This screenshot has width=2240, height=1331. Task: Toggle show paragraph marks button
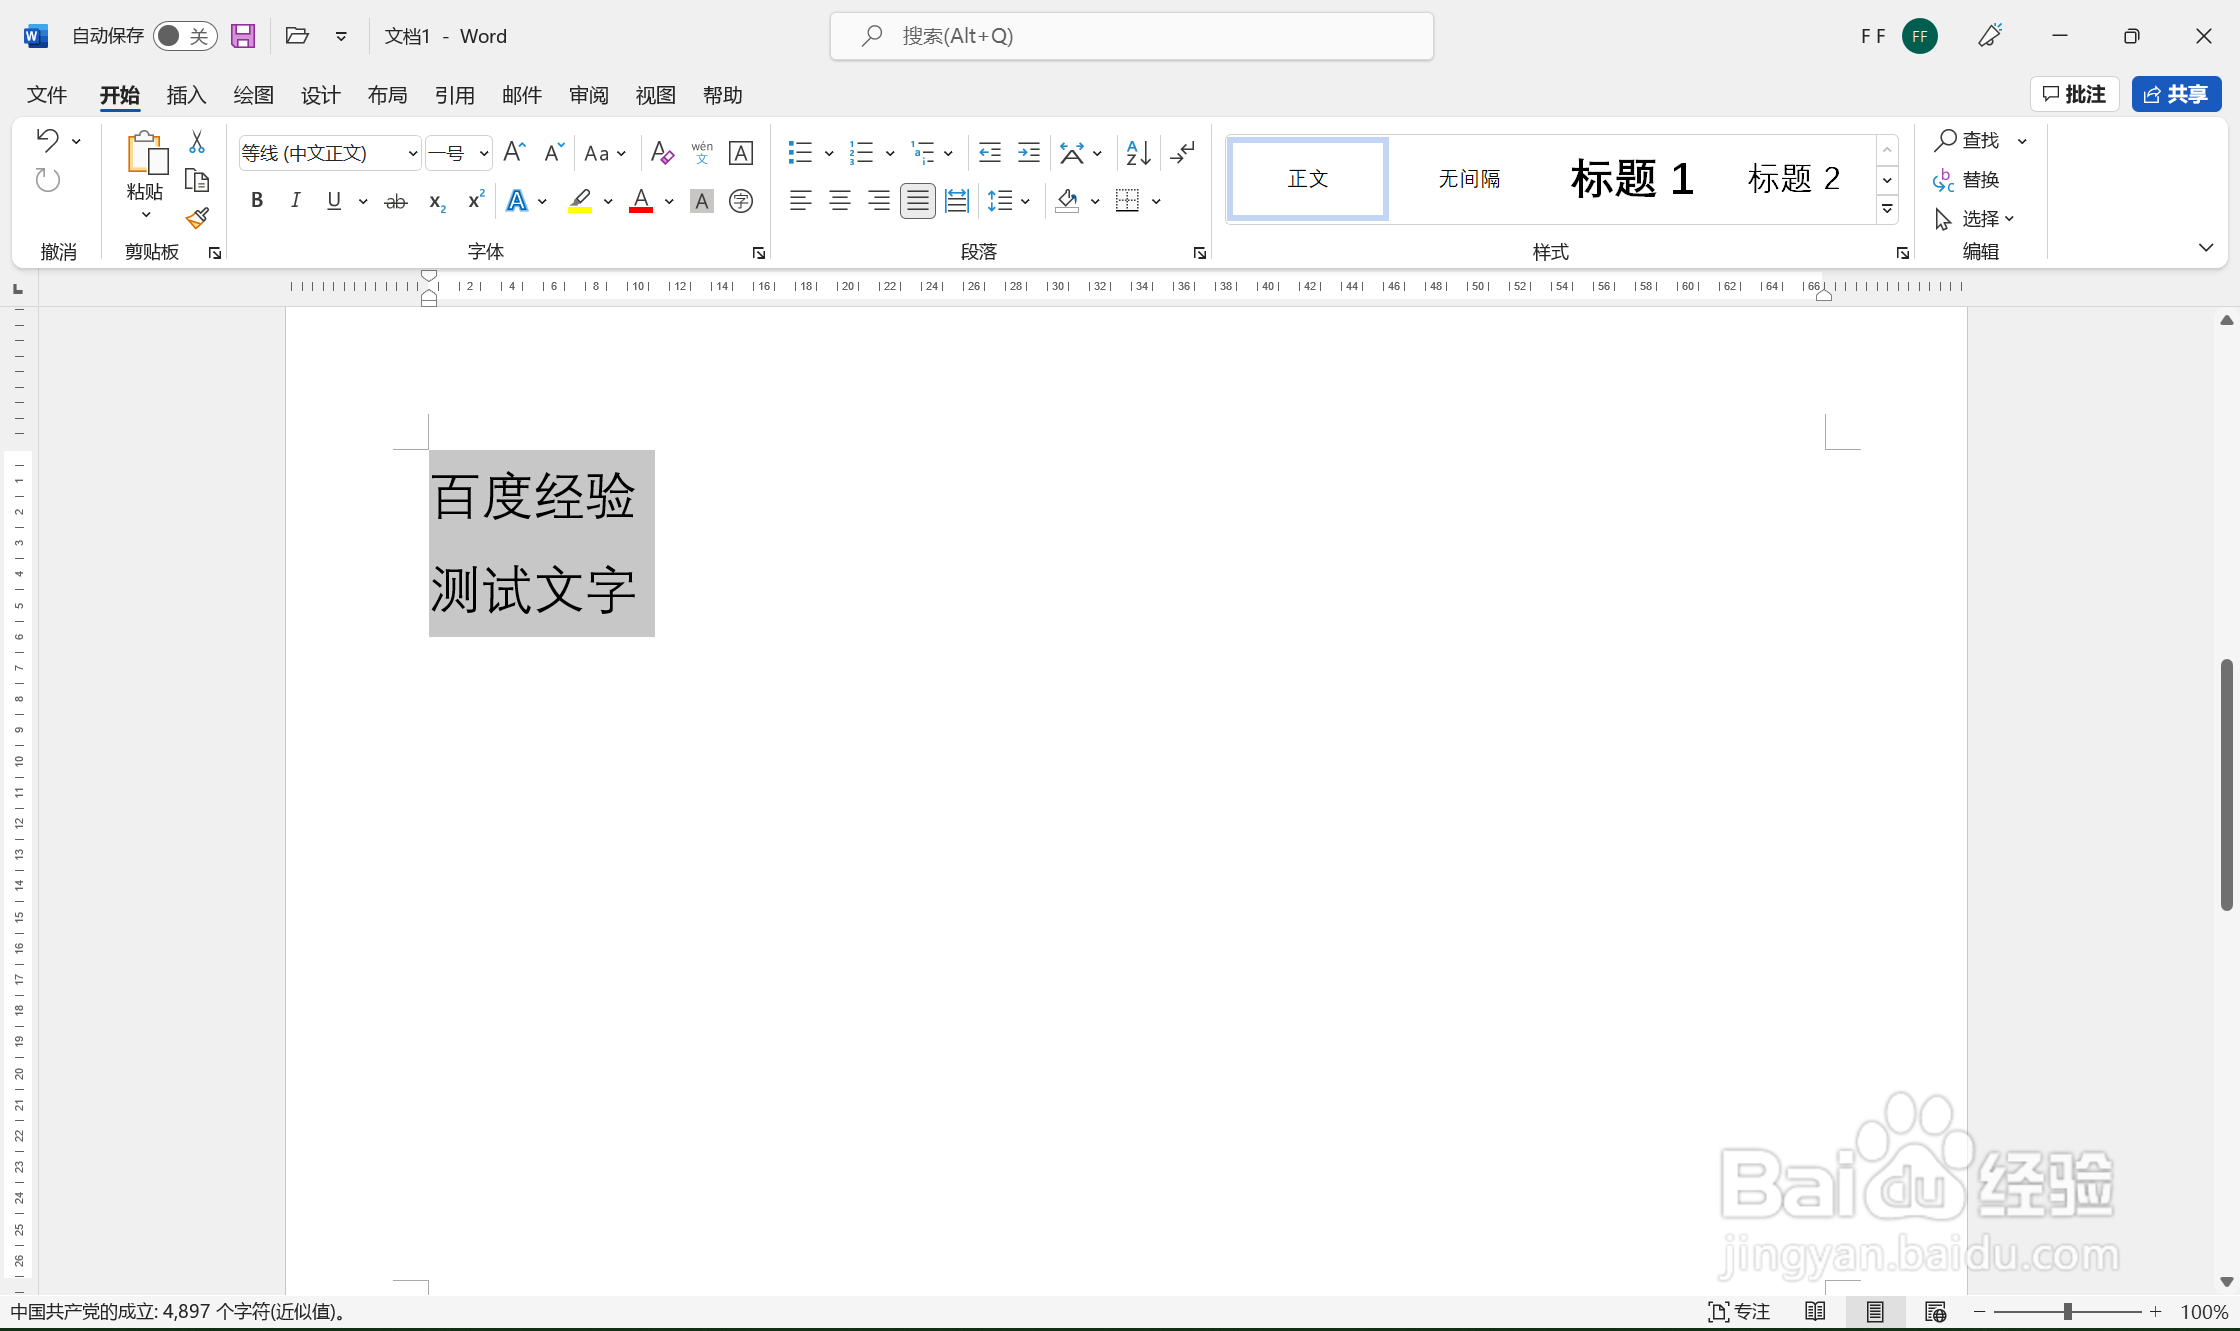click(1182, 152)
